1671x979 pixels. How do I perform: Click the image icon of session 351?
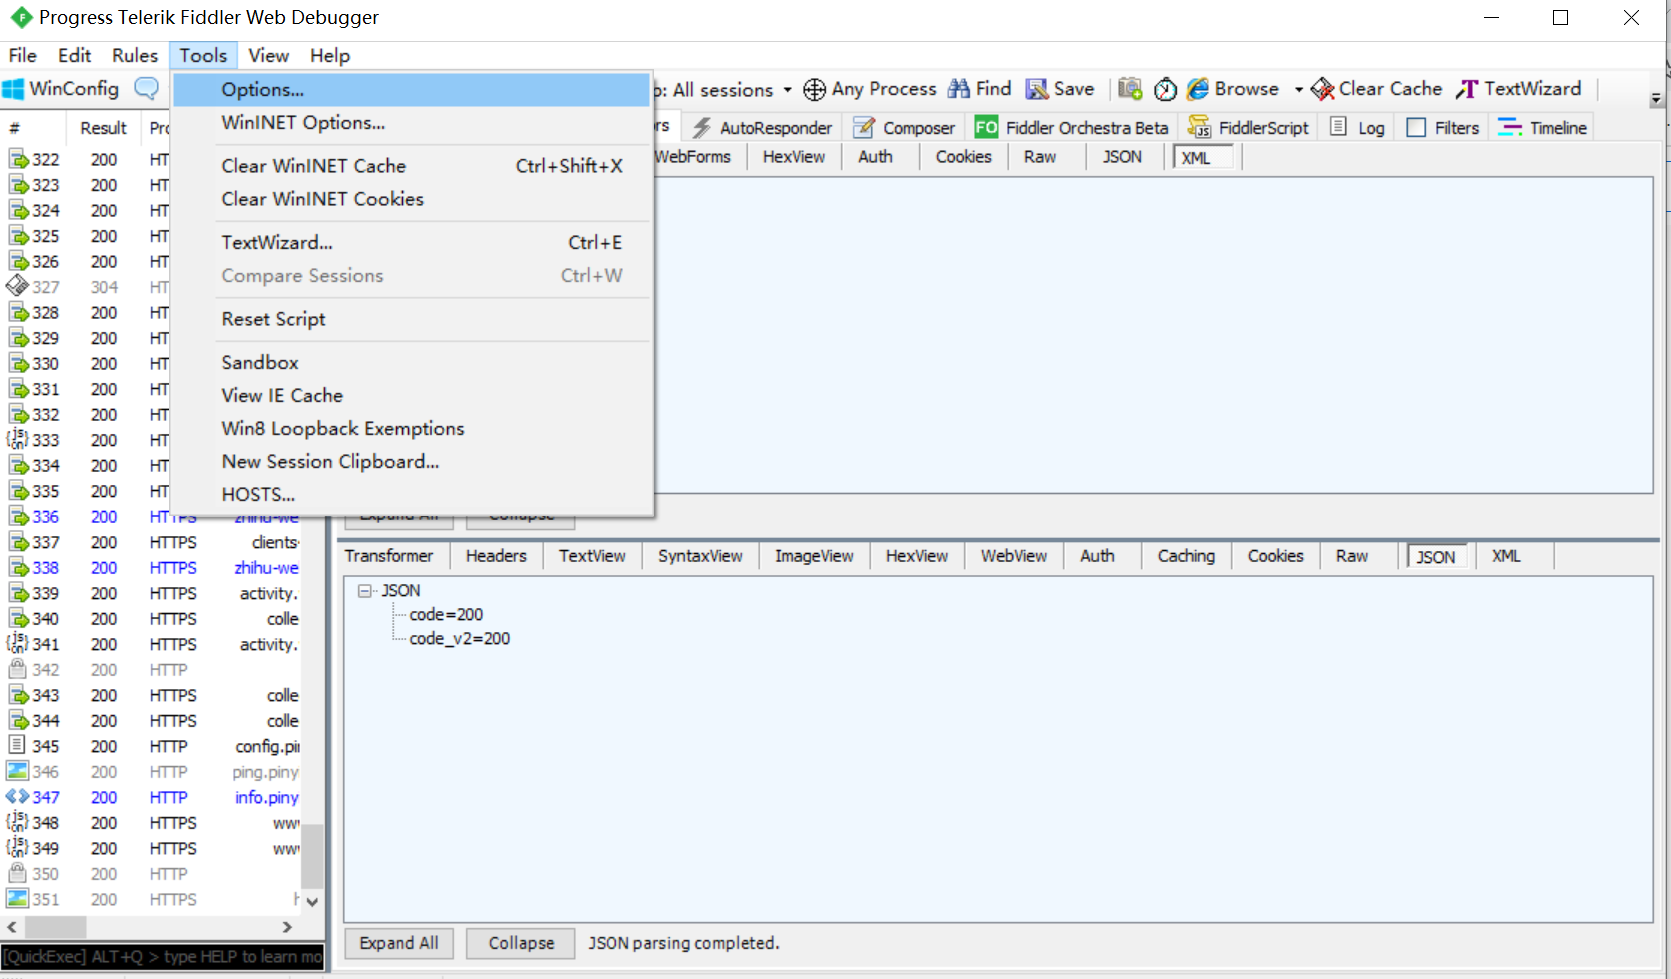17,899
